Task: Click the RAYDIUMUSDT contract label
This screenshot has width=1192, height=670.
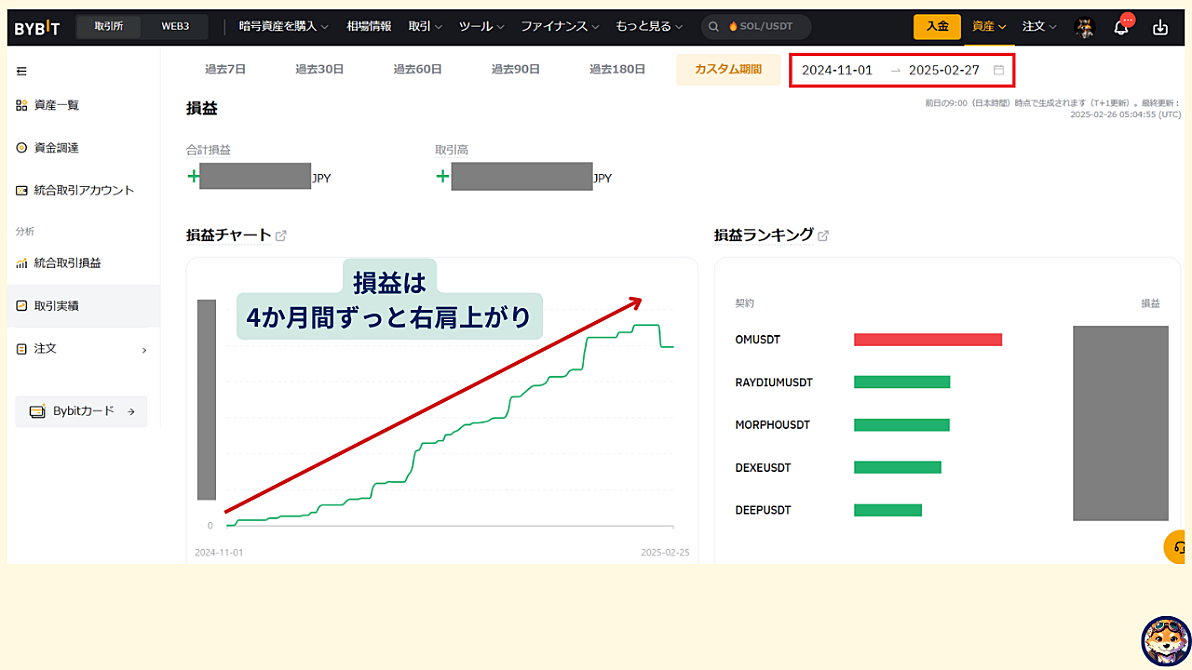Action: click(x=774, y=383)
